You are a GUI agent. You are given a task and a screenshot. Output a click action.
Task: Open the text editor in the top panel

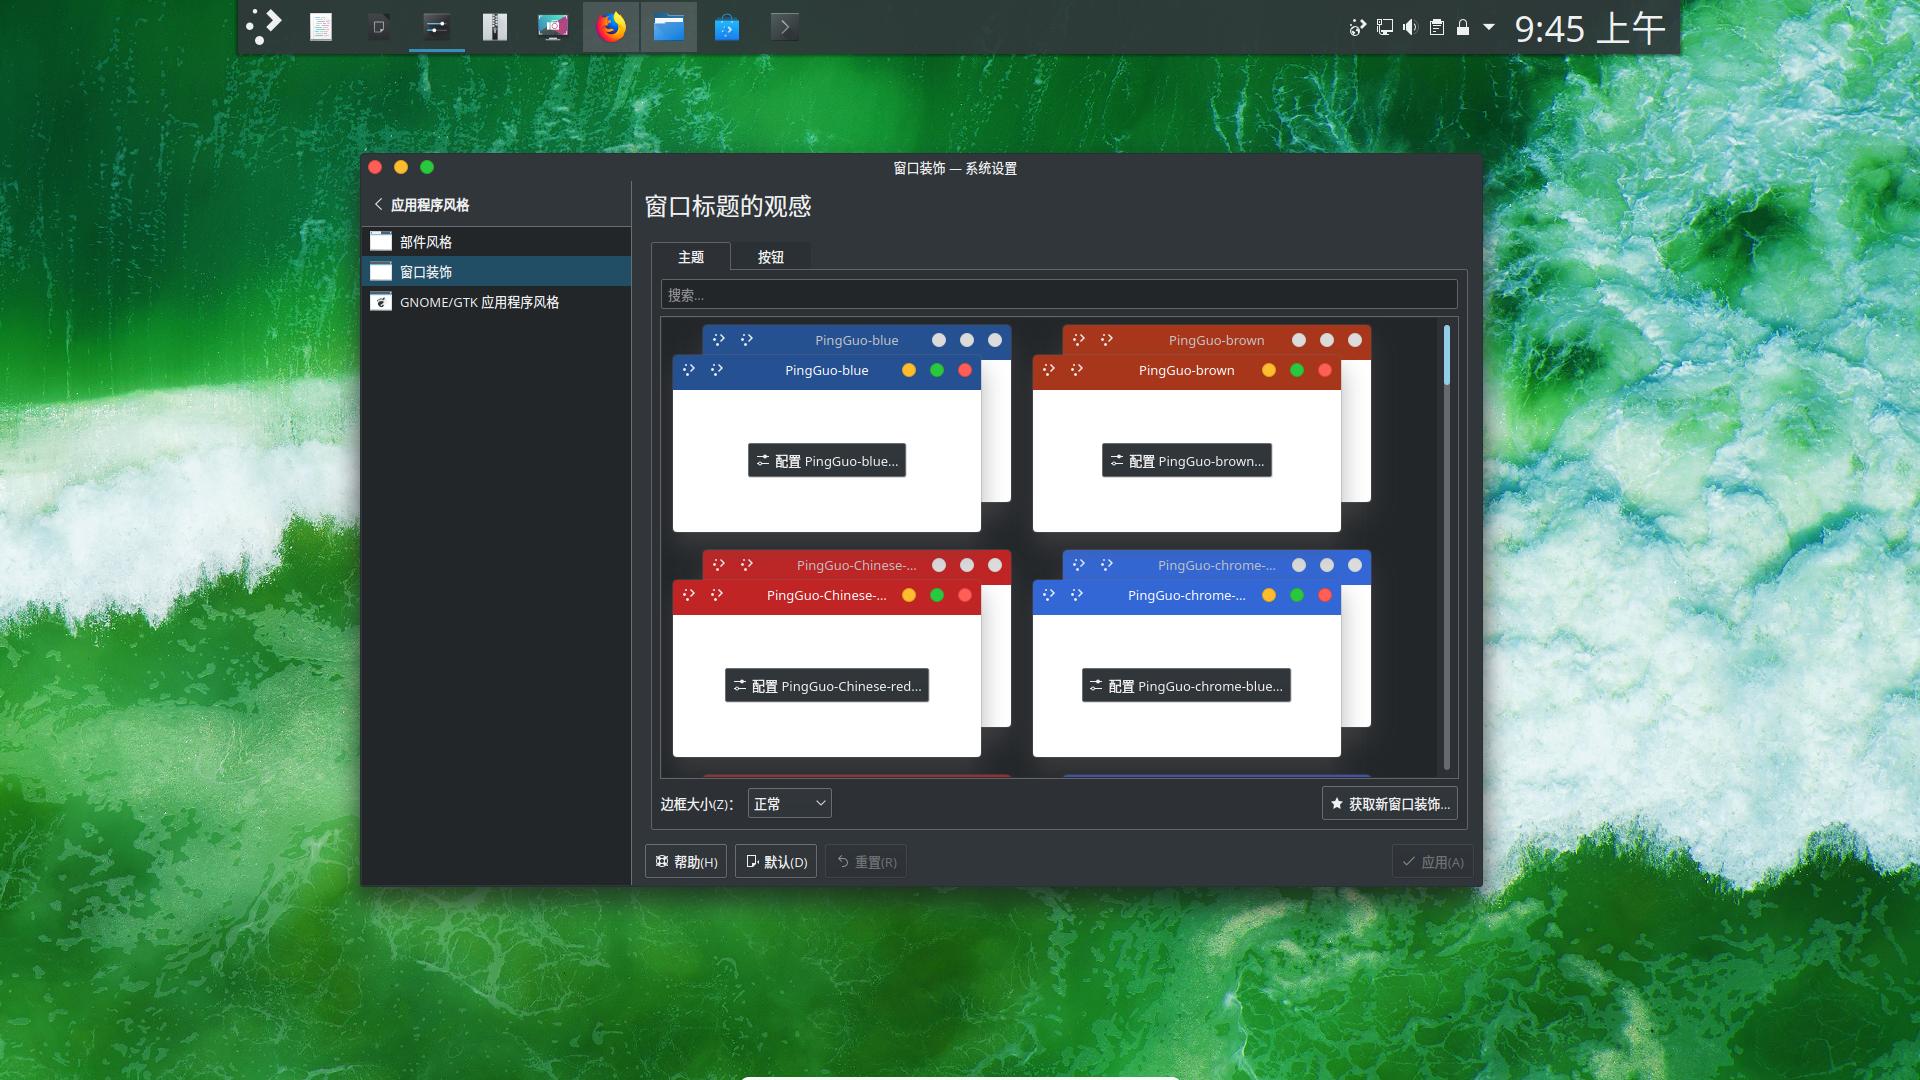321,27
